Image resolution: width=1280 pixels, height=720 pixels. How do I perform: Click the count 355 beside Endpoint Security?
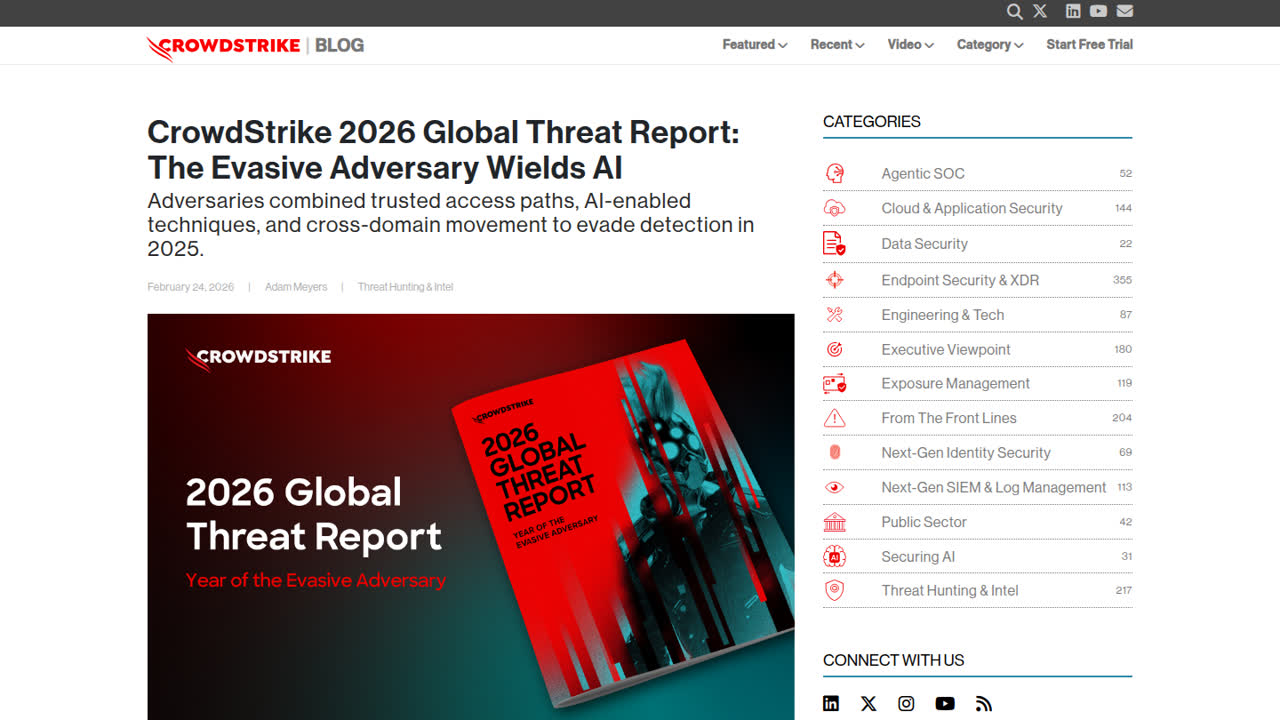(x=1122, y=280)
